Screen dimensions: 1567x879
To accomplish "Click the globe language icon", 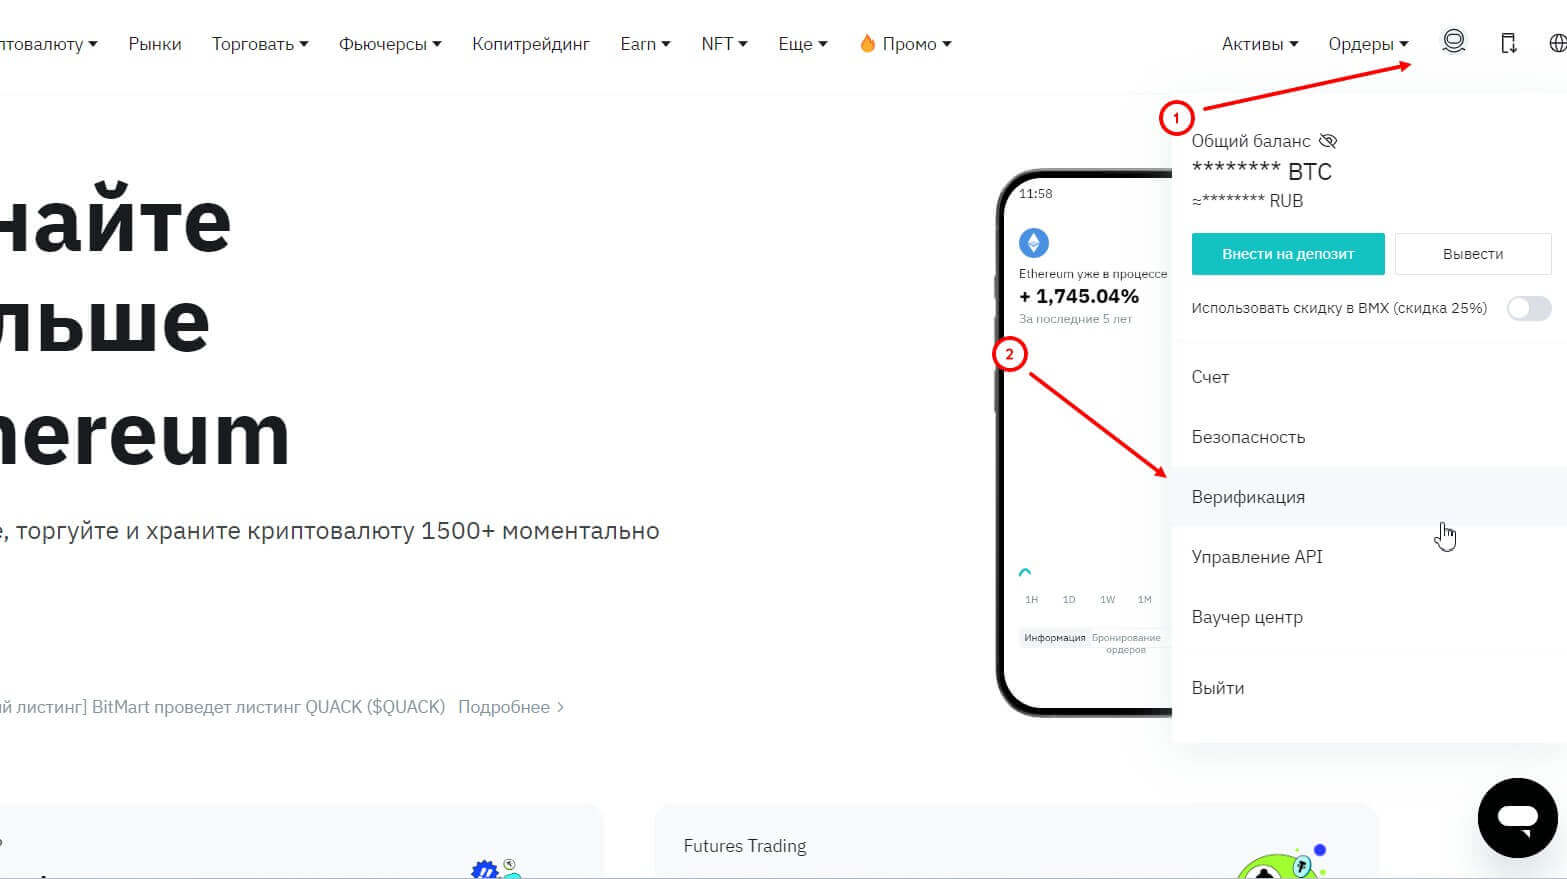I will [x=1557, y=43].
